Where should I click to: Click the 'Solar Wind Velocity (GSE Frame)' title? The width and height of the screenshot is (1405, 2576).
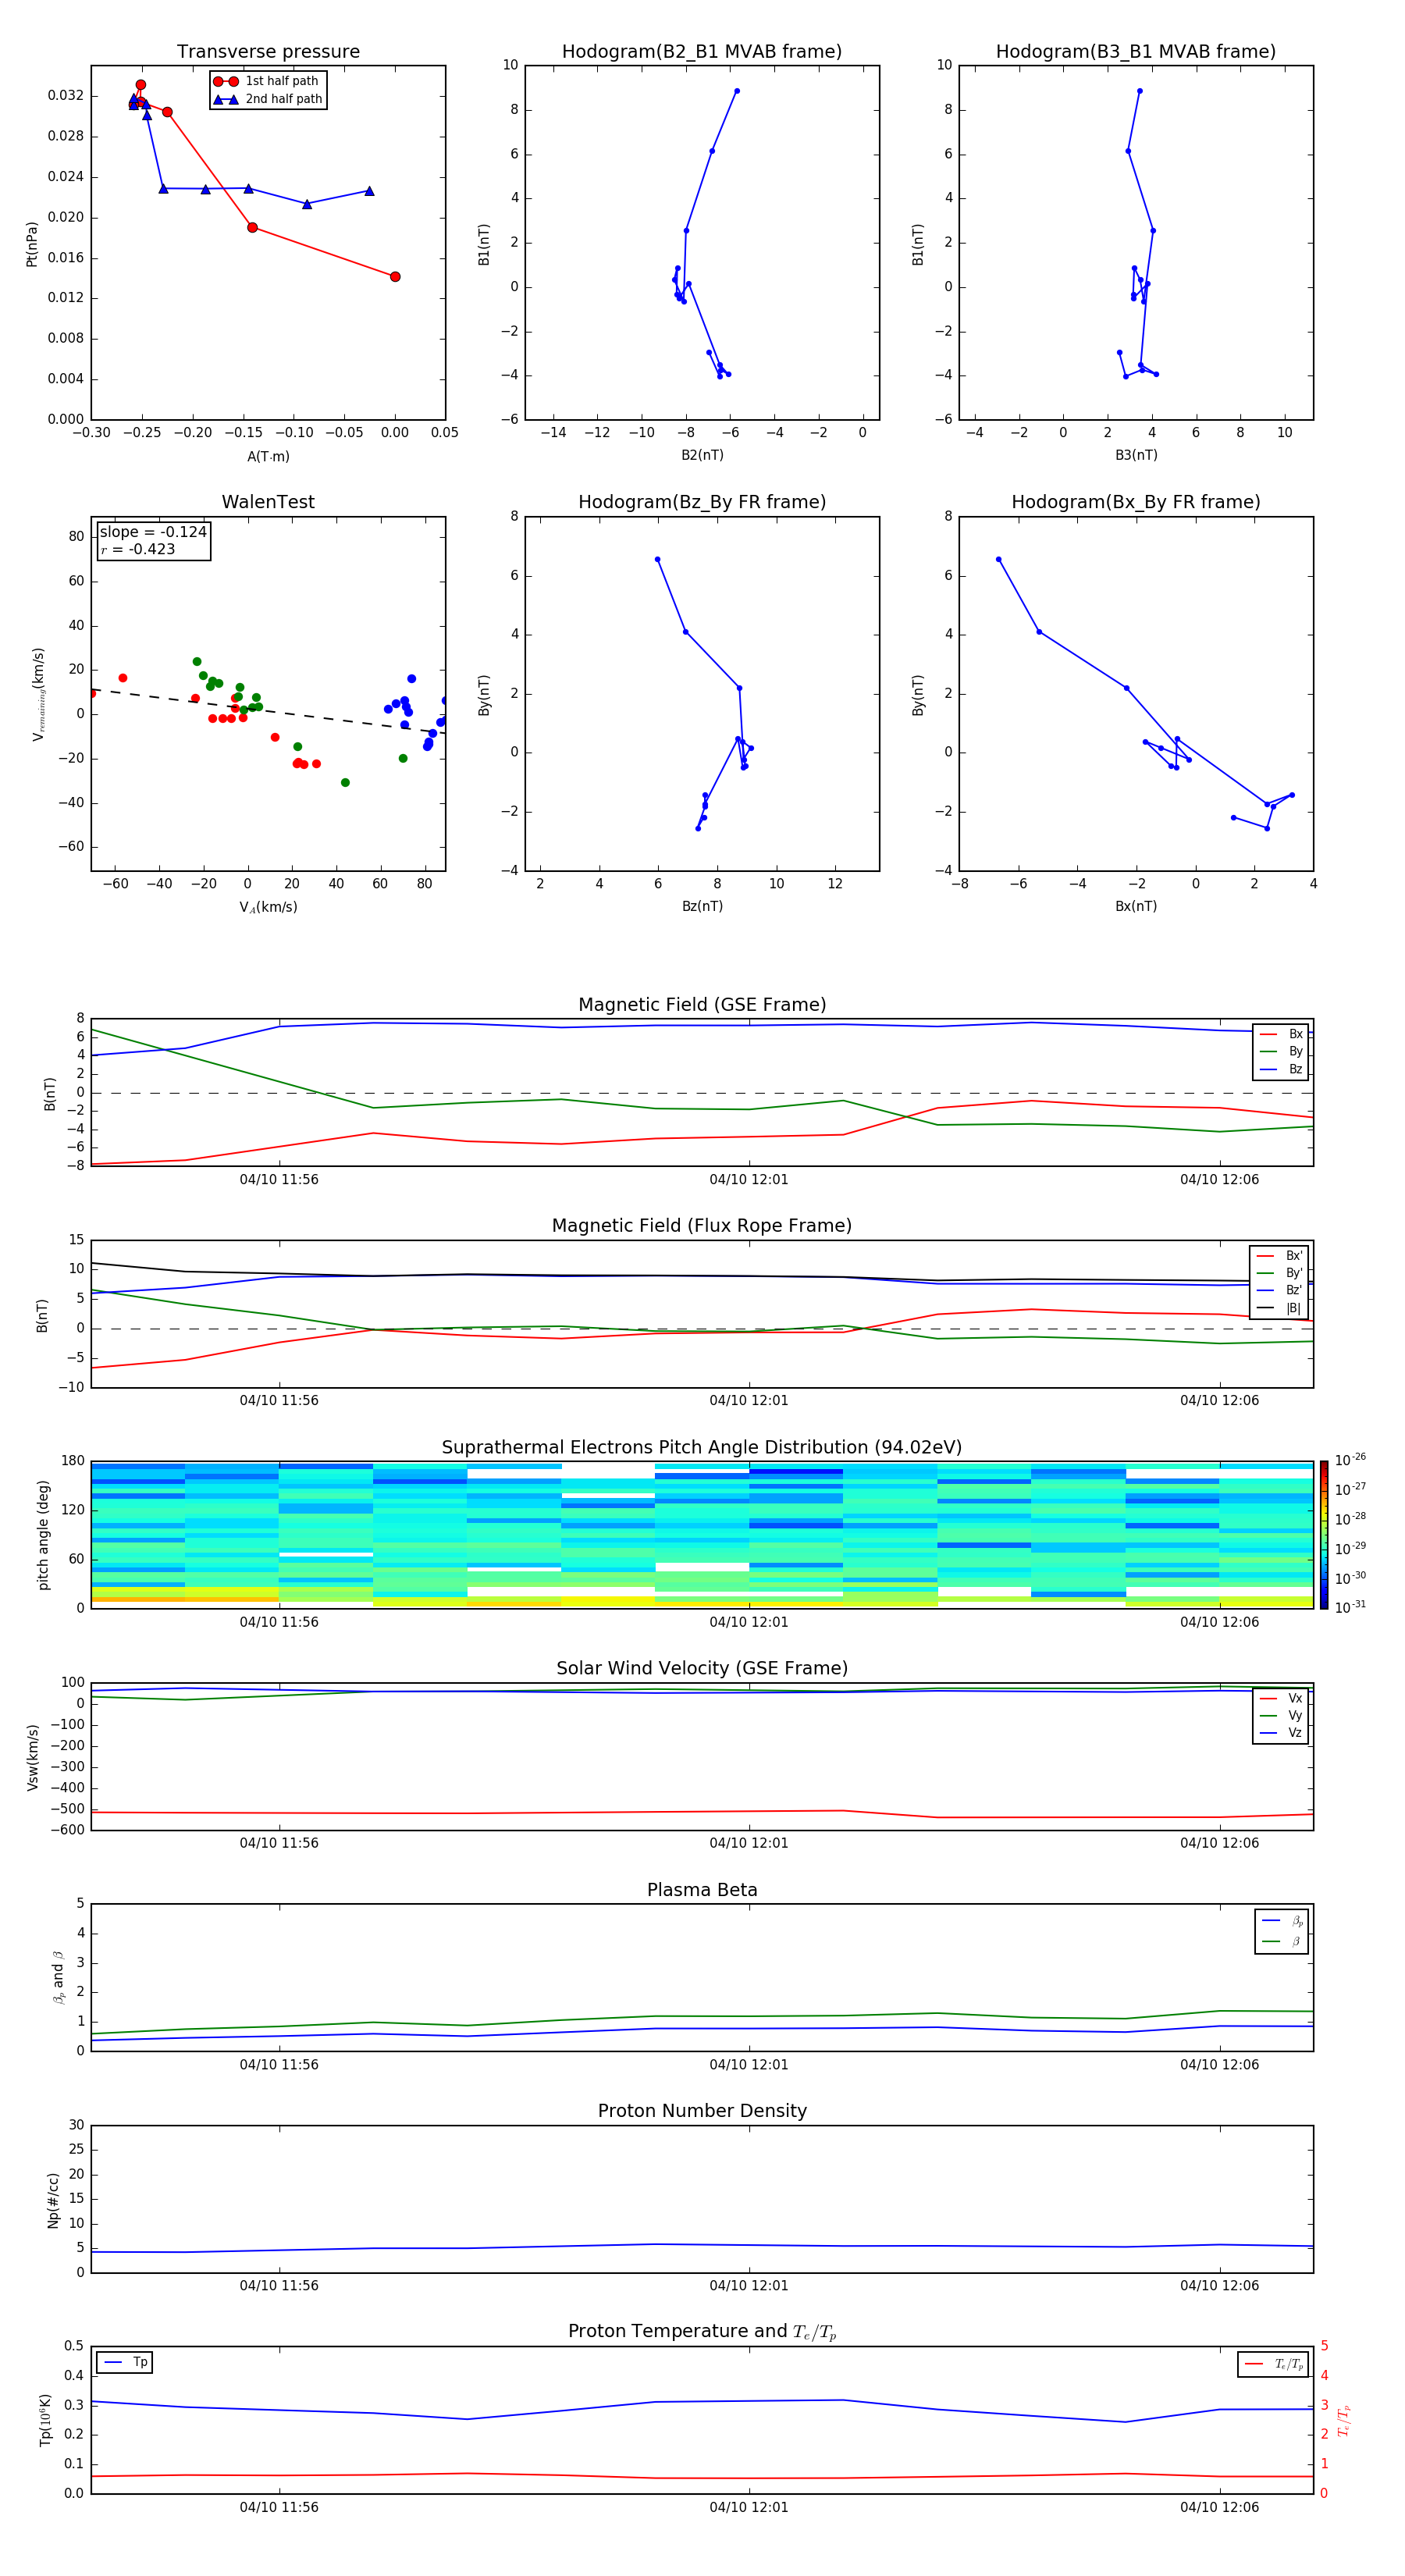pos(702,1668)
